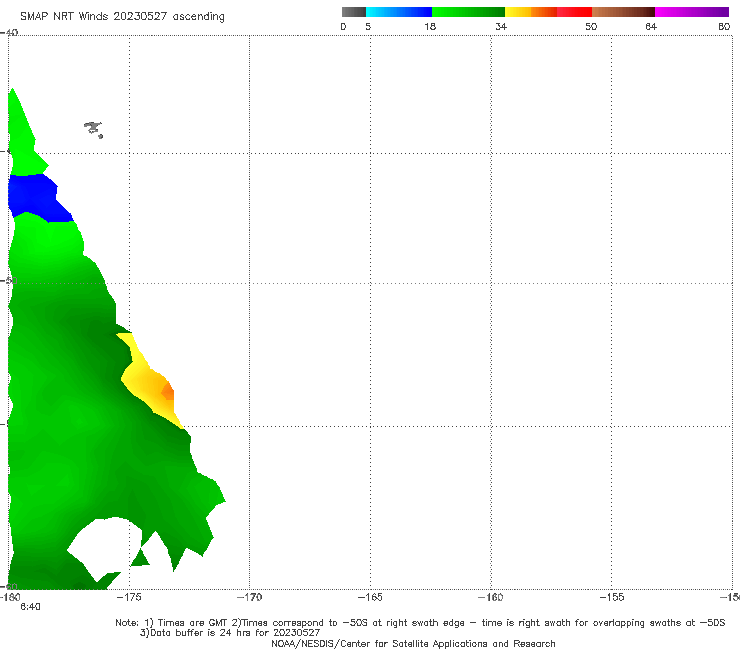This screenshot has width=740, height=650.
Task: Click the 18 label under the color bar
Action: [430, 26]
